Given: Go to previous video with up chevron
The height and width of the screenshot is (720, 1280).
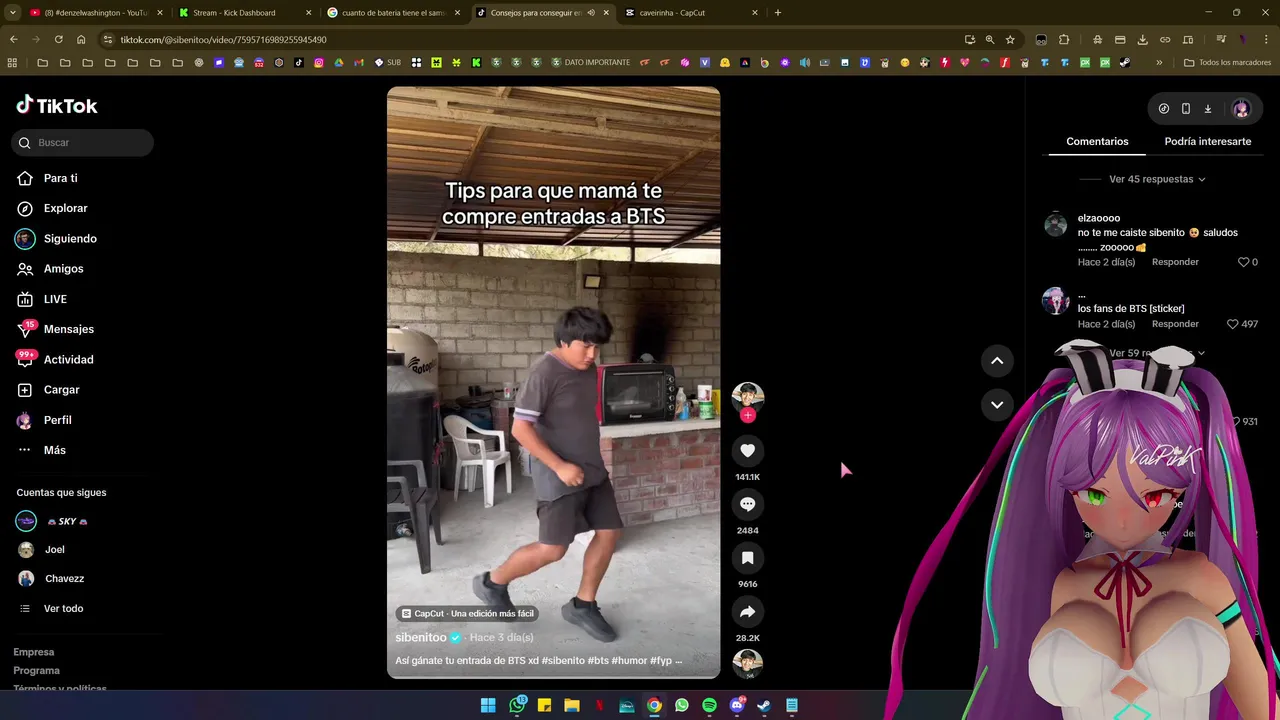Looking at the screenshot, I should point(997,361).
